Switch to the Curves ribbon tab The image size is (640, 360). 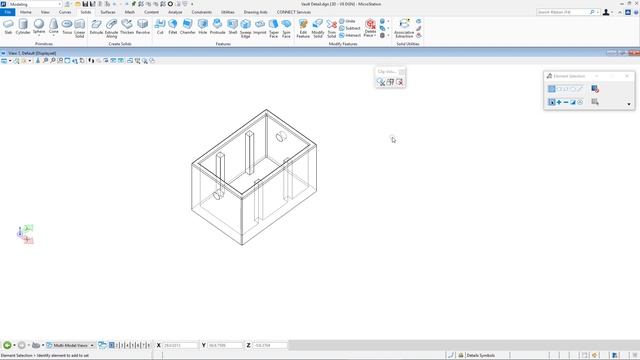point(65,12)
